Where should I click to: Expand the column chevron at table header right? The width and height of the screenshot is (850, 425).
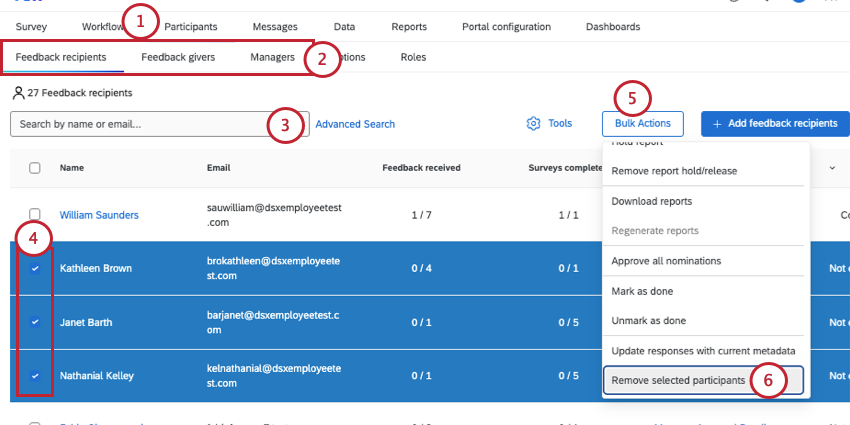pyautogui.click(x=833, y=168)
